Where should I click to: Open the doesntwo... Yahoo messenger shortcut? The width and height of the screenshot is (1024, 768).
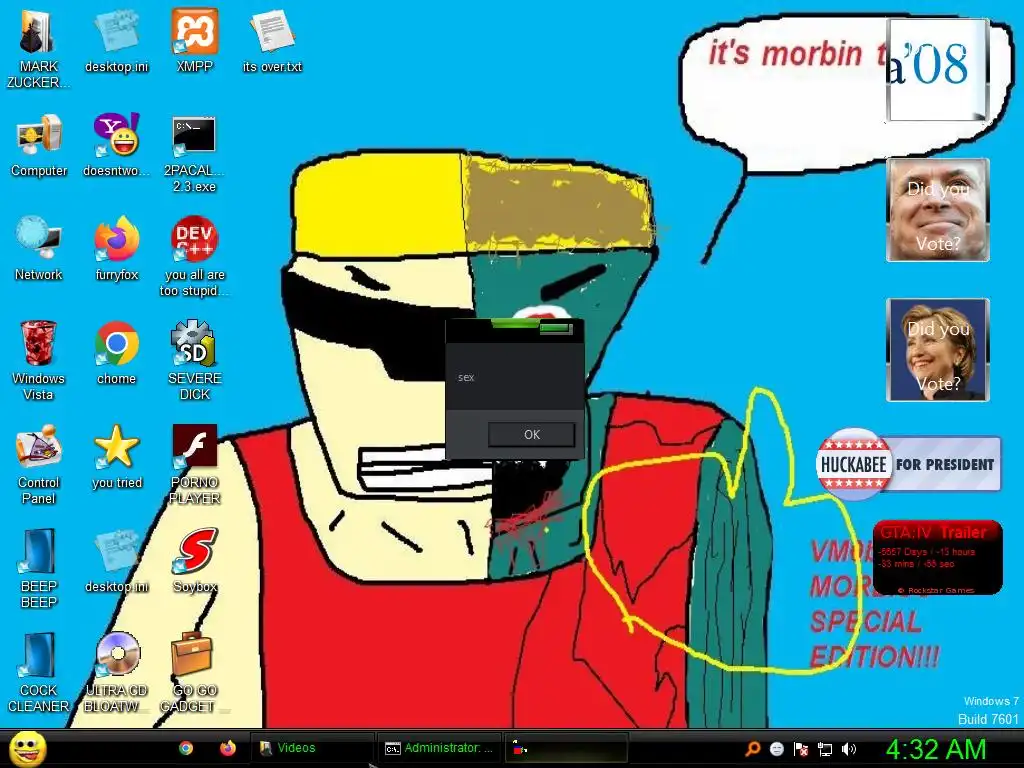point(116,146)
